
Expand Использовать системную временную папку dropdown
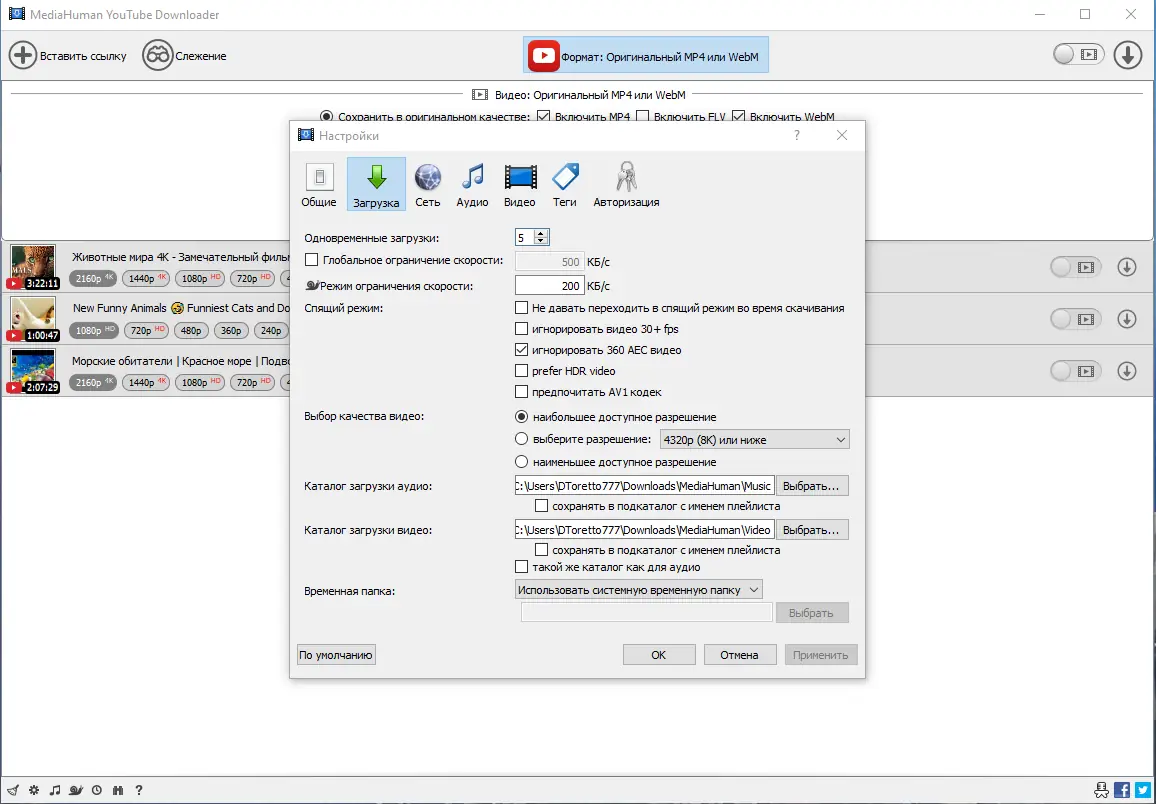coord(638,590)
